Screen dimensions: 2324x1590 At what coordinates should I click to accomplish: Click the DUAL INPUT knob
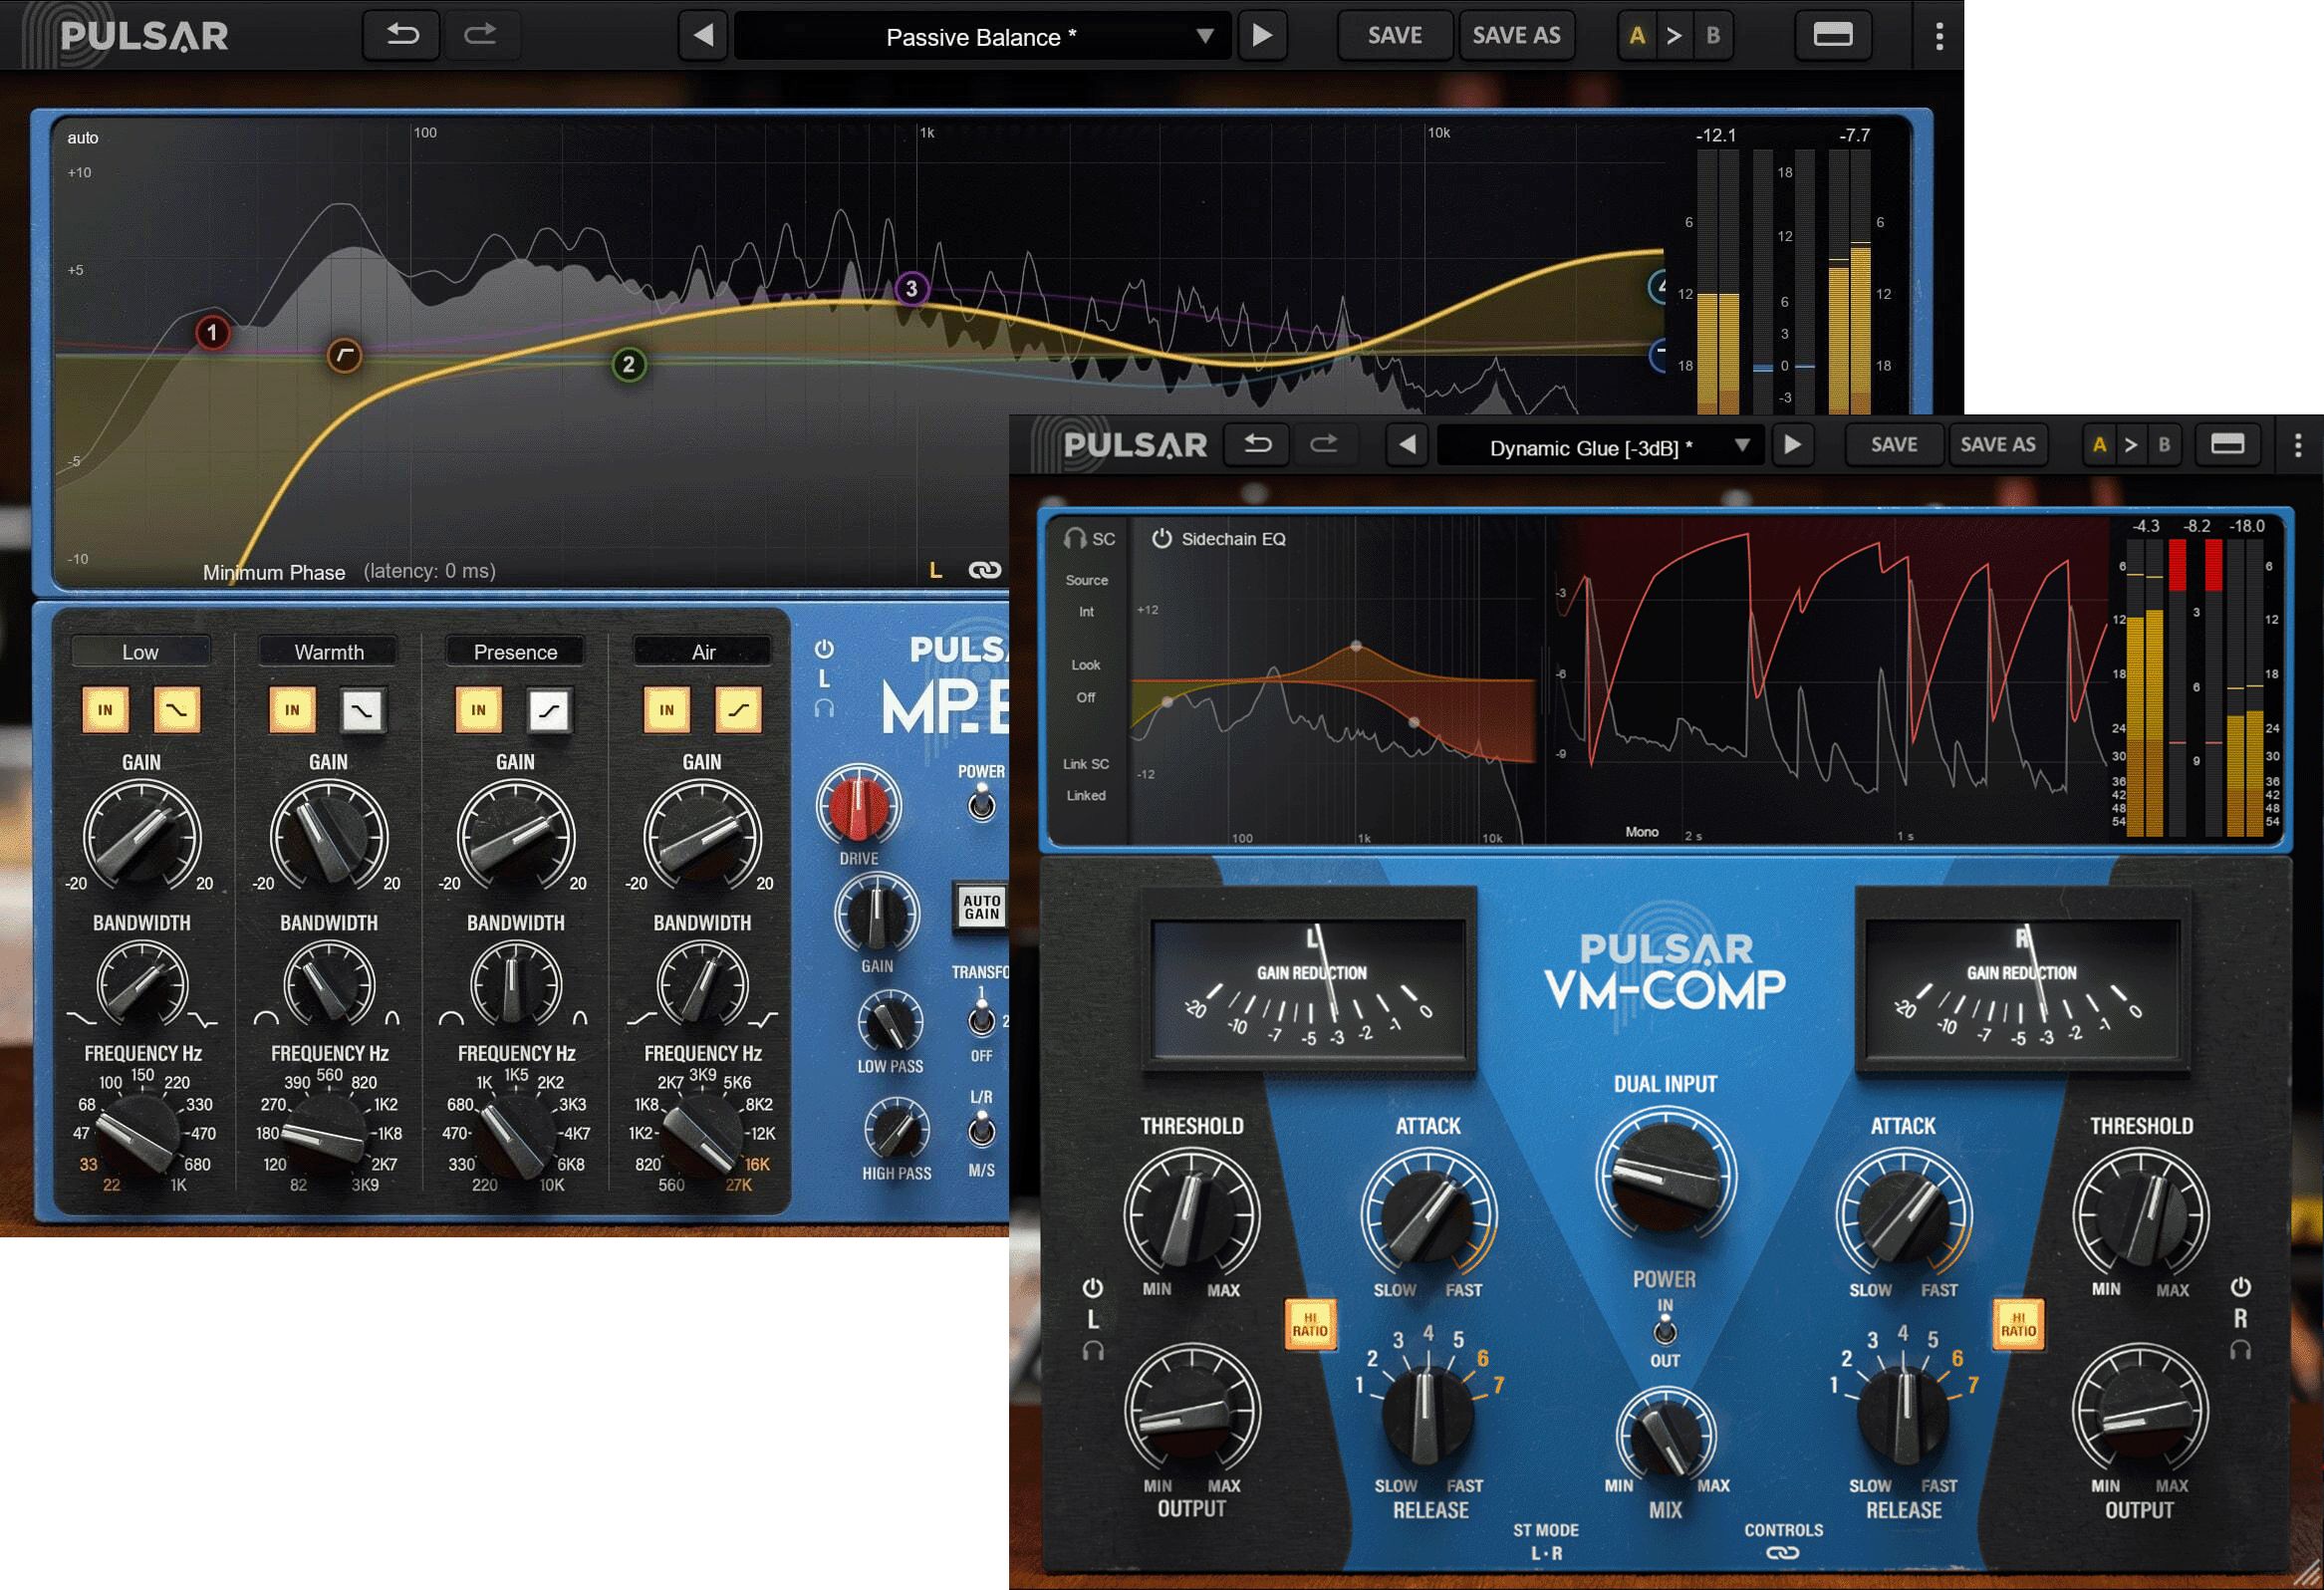1665,1175
